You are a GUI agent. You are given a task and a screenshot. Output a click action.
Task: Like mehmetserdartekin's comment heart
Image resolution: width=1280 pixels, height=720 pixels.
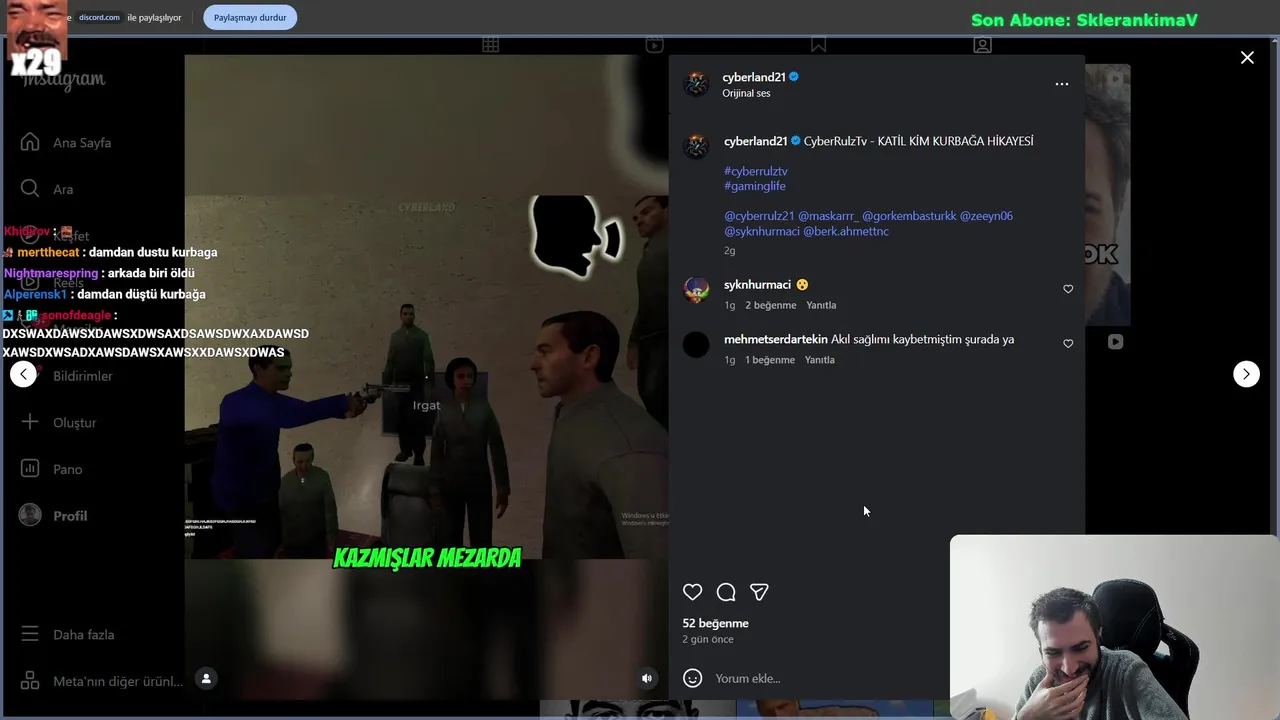pos(1068,344)
